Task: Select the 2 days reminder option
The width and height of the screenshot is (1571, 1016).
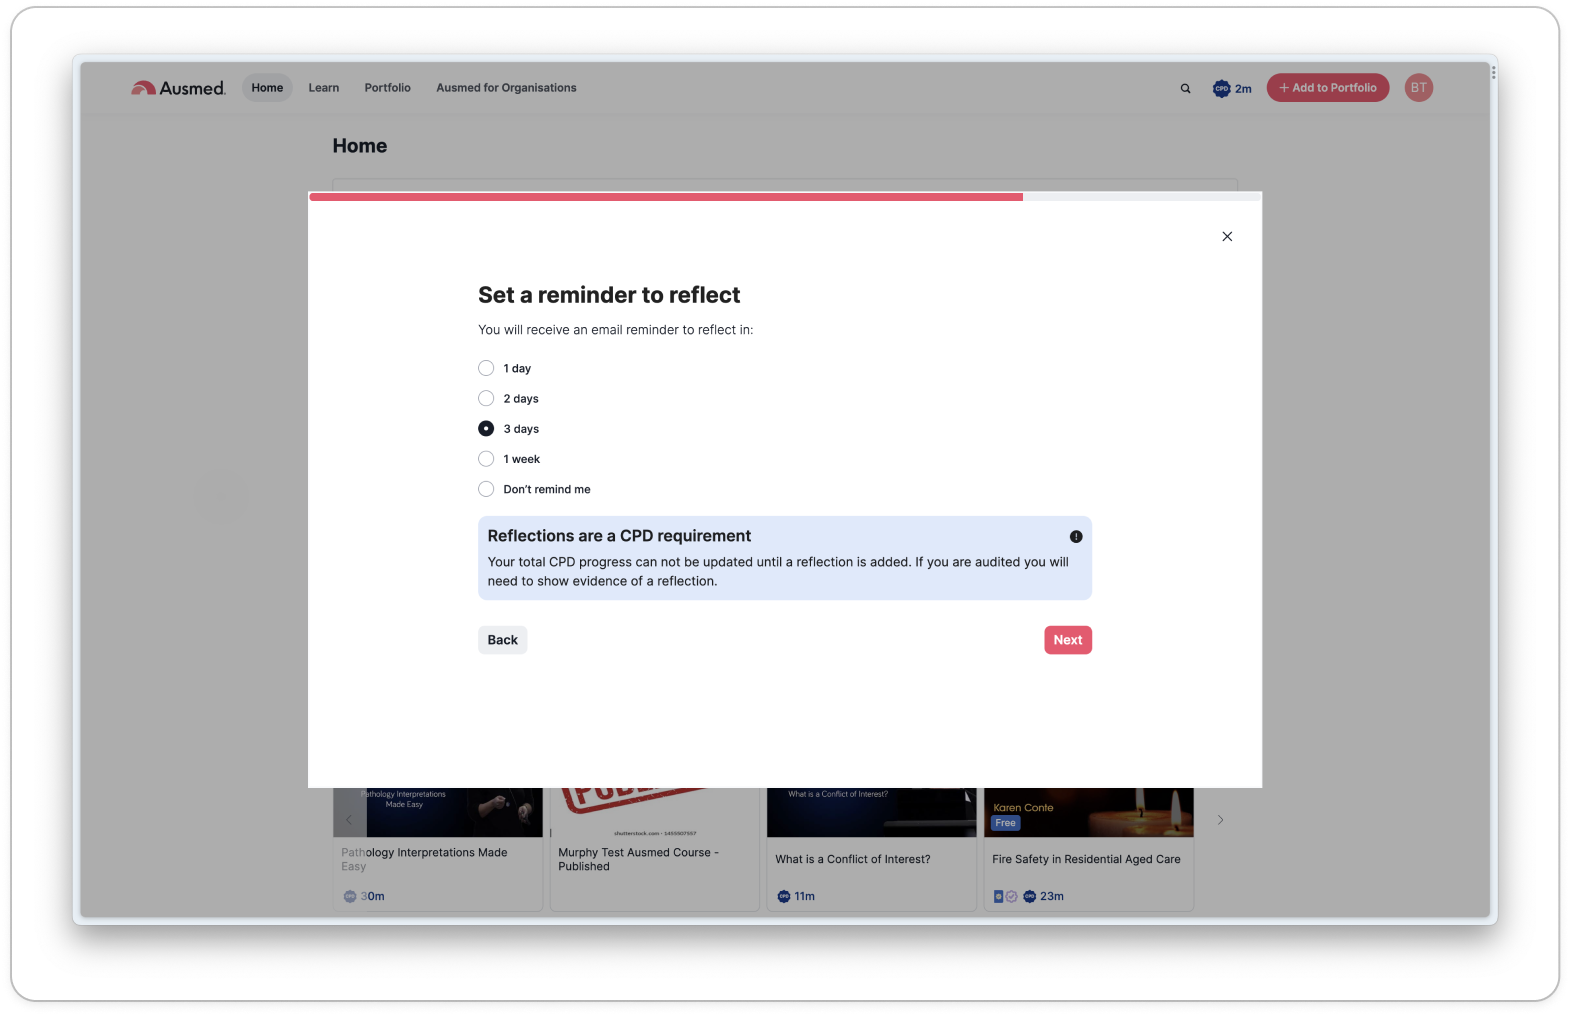Action: [486, 398]
